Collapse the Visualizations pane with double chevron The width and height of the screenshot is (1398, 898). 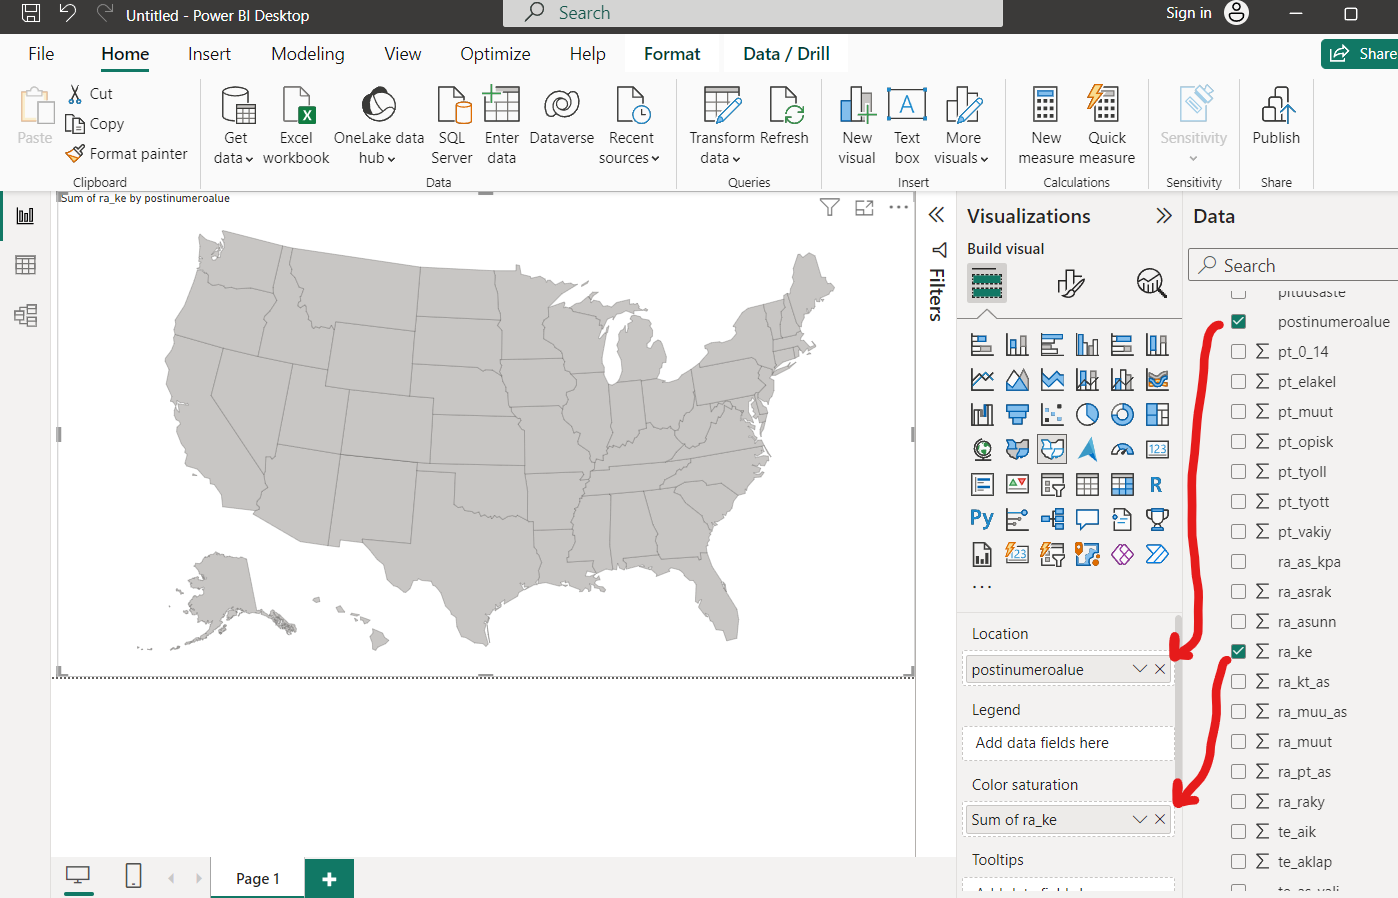pos(1163,216)
